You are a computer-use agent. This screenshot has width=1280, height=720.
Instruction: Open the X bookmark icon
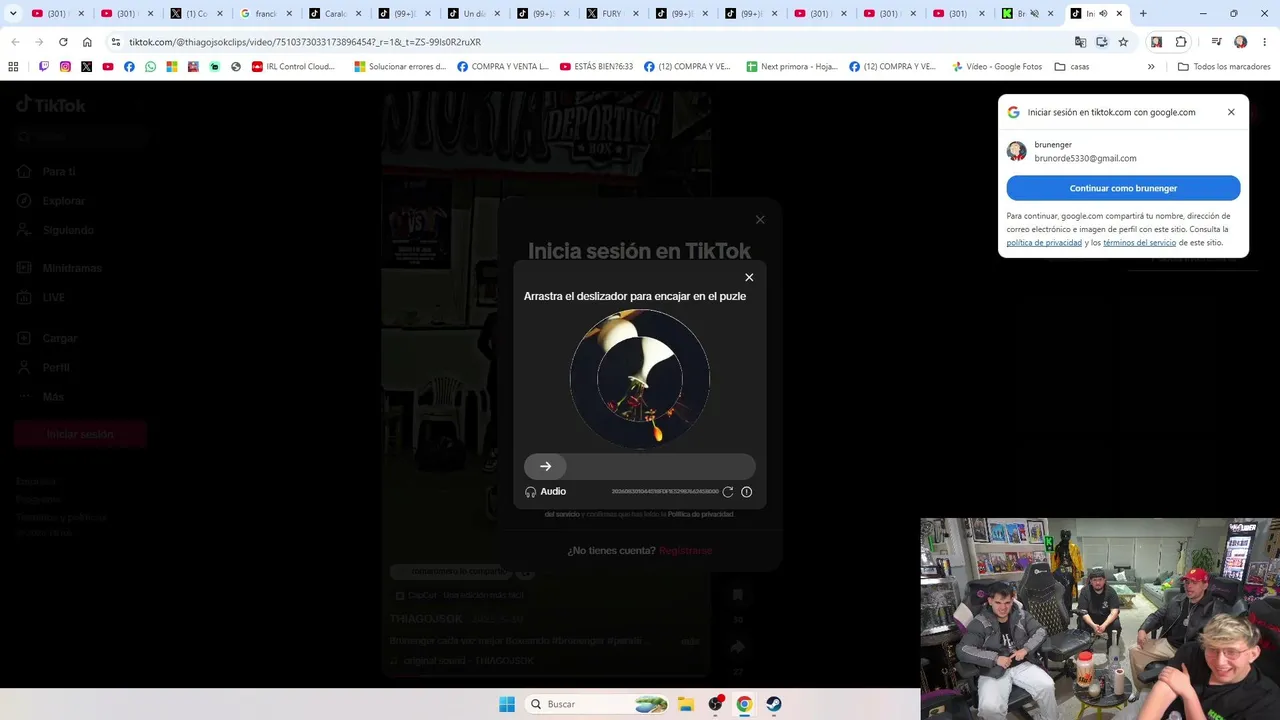86,67
